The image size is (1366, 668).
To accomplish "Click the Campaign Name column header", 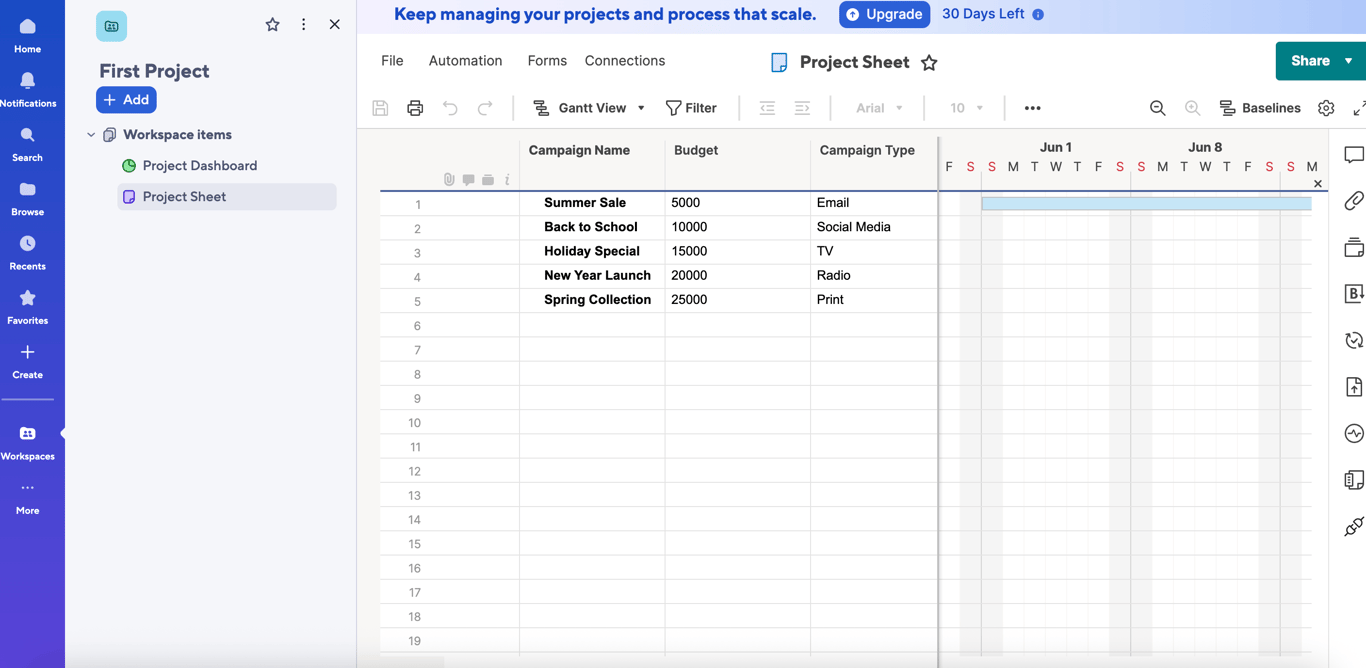I will coord(579,151).
